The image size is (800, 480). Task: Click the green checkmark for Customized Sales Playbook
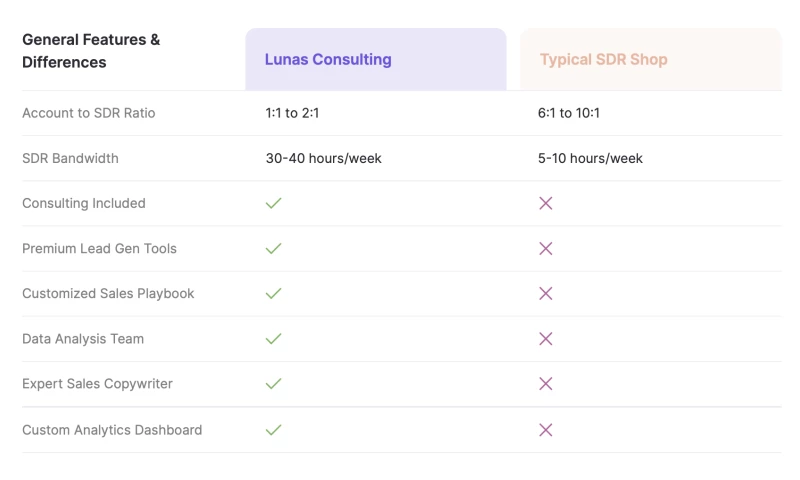[x=273, y=293]
